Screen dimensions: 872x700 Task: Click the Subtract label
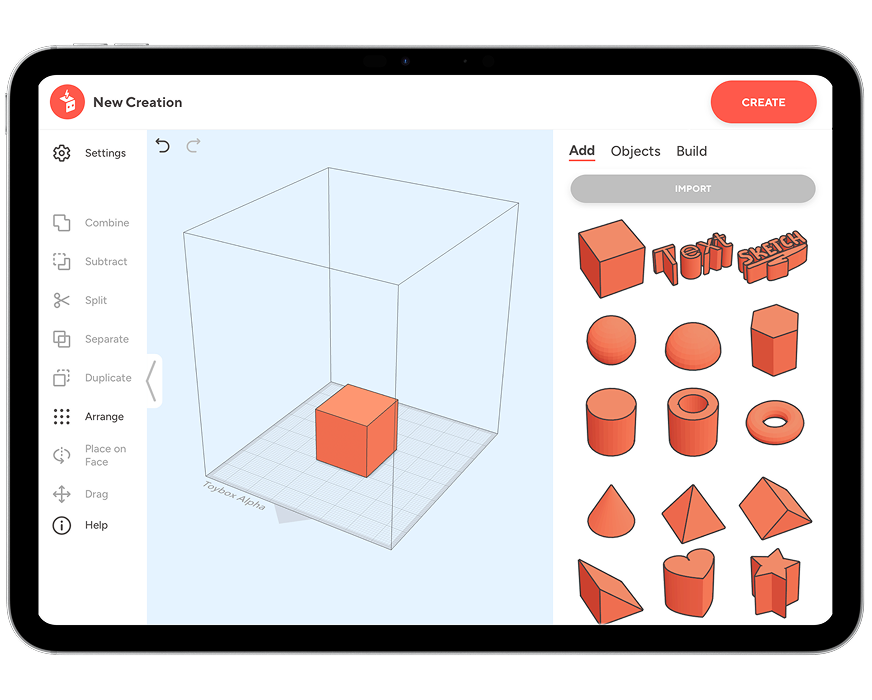click(106, 261)
